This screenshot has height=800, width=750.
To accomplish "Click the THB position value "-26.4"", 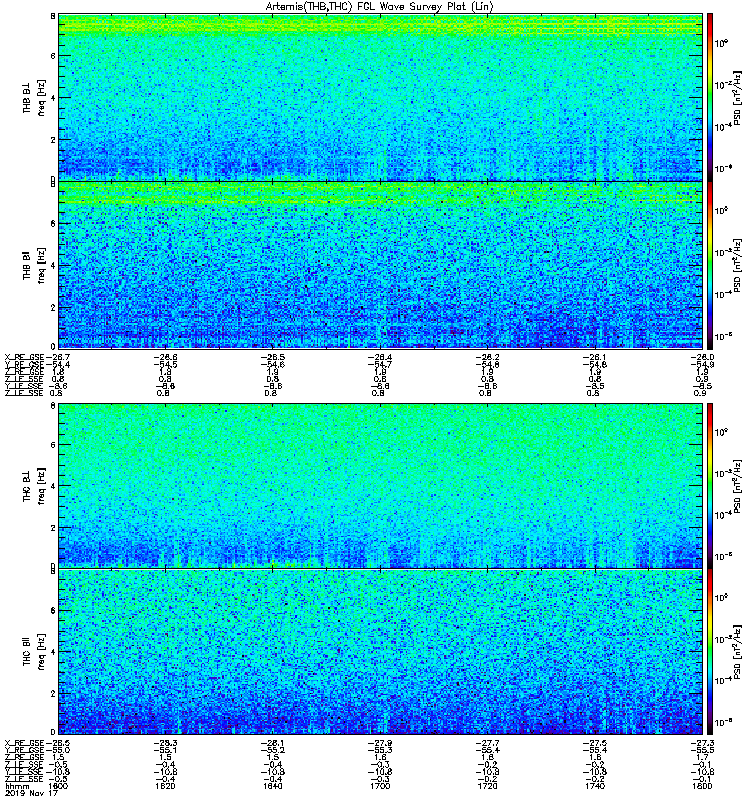I will tap(380, 357).
